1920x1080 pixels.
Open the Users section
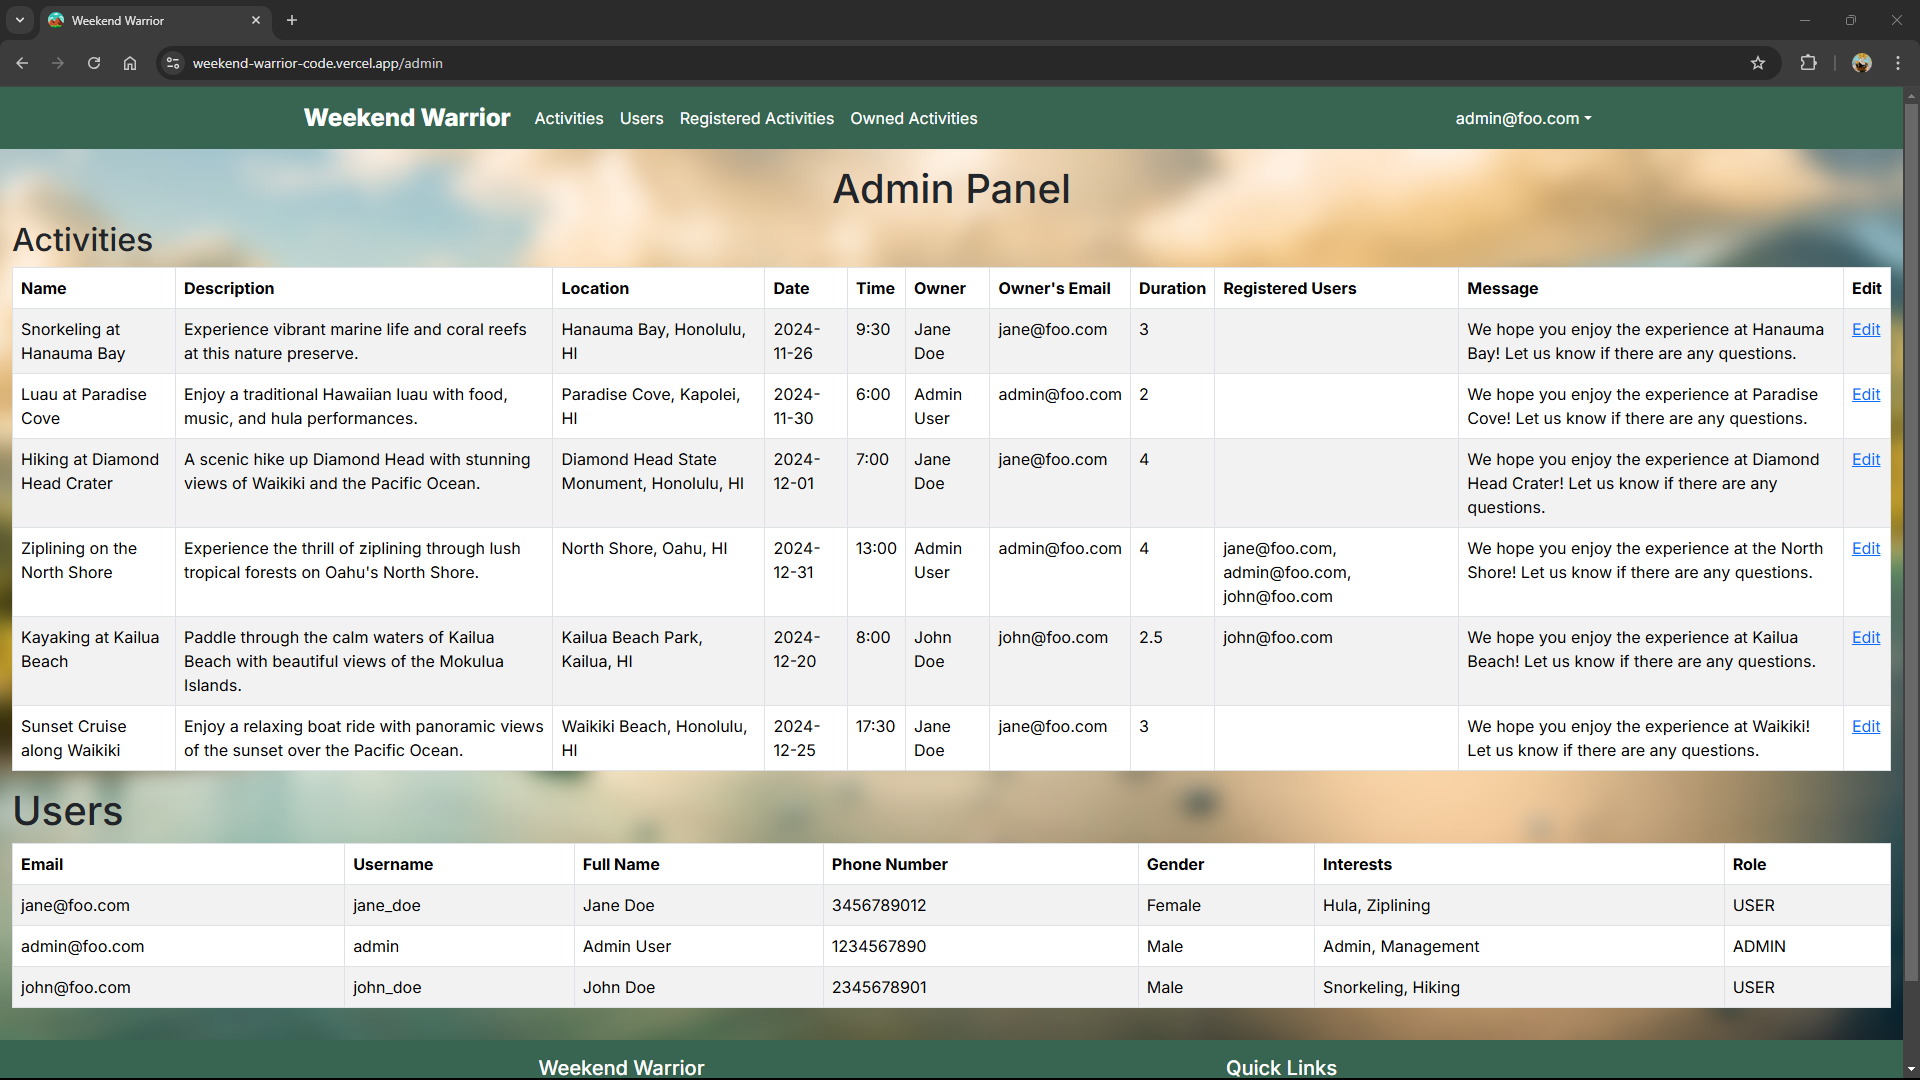point(641,118)
